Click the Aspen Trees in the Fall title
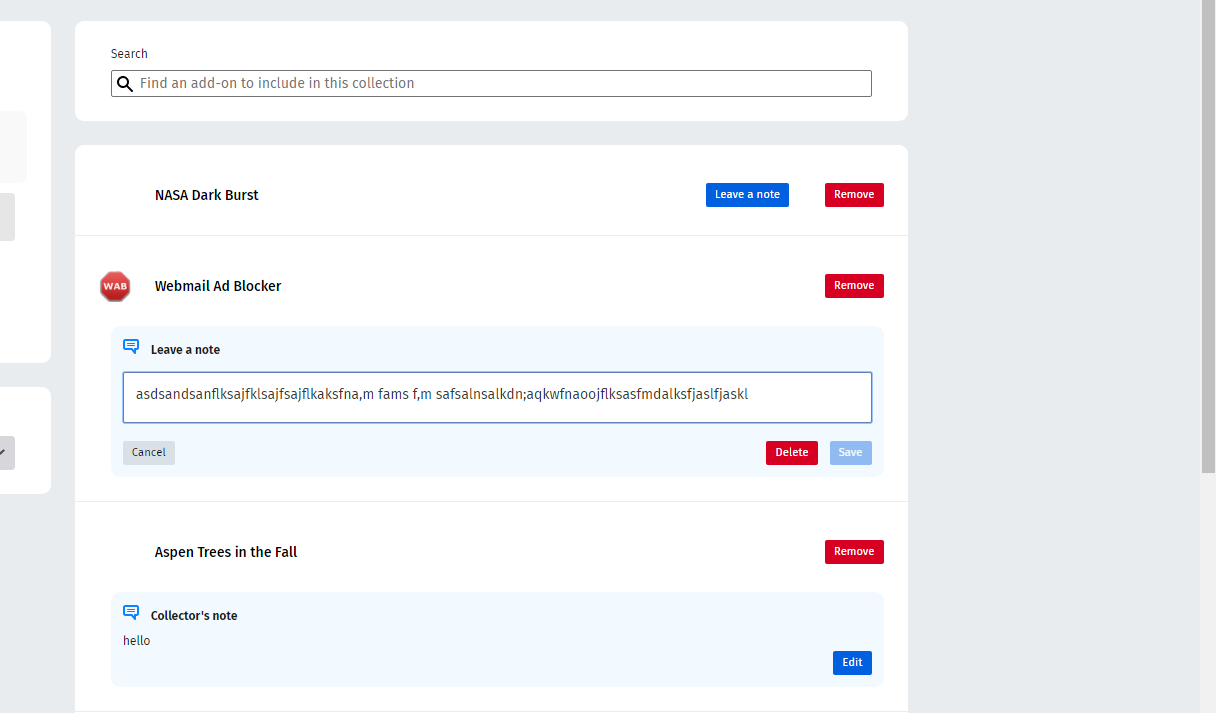The image size is (1216, 713). click(x=226, y=552)
